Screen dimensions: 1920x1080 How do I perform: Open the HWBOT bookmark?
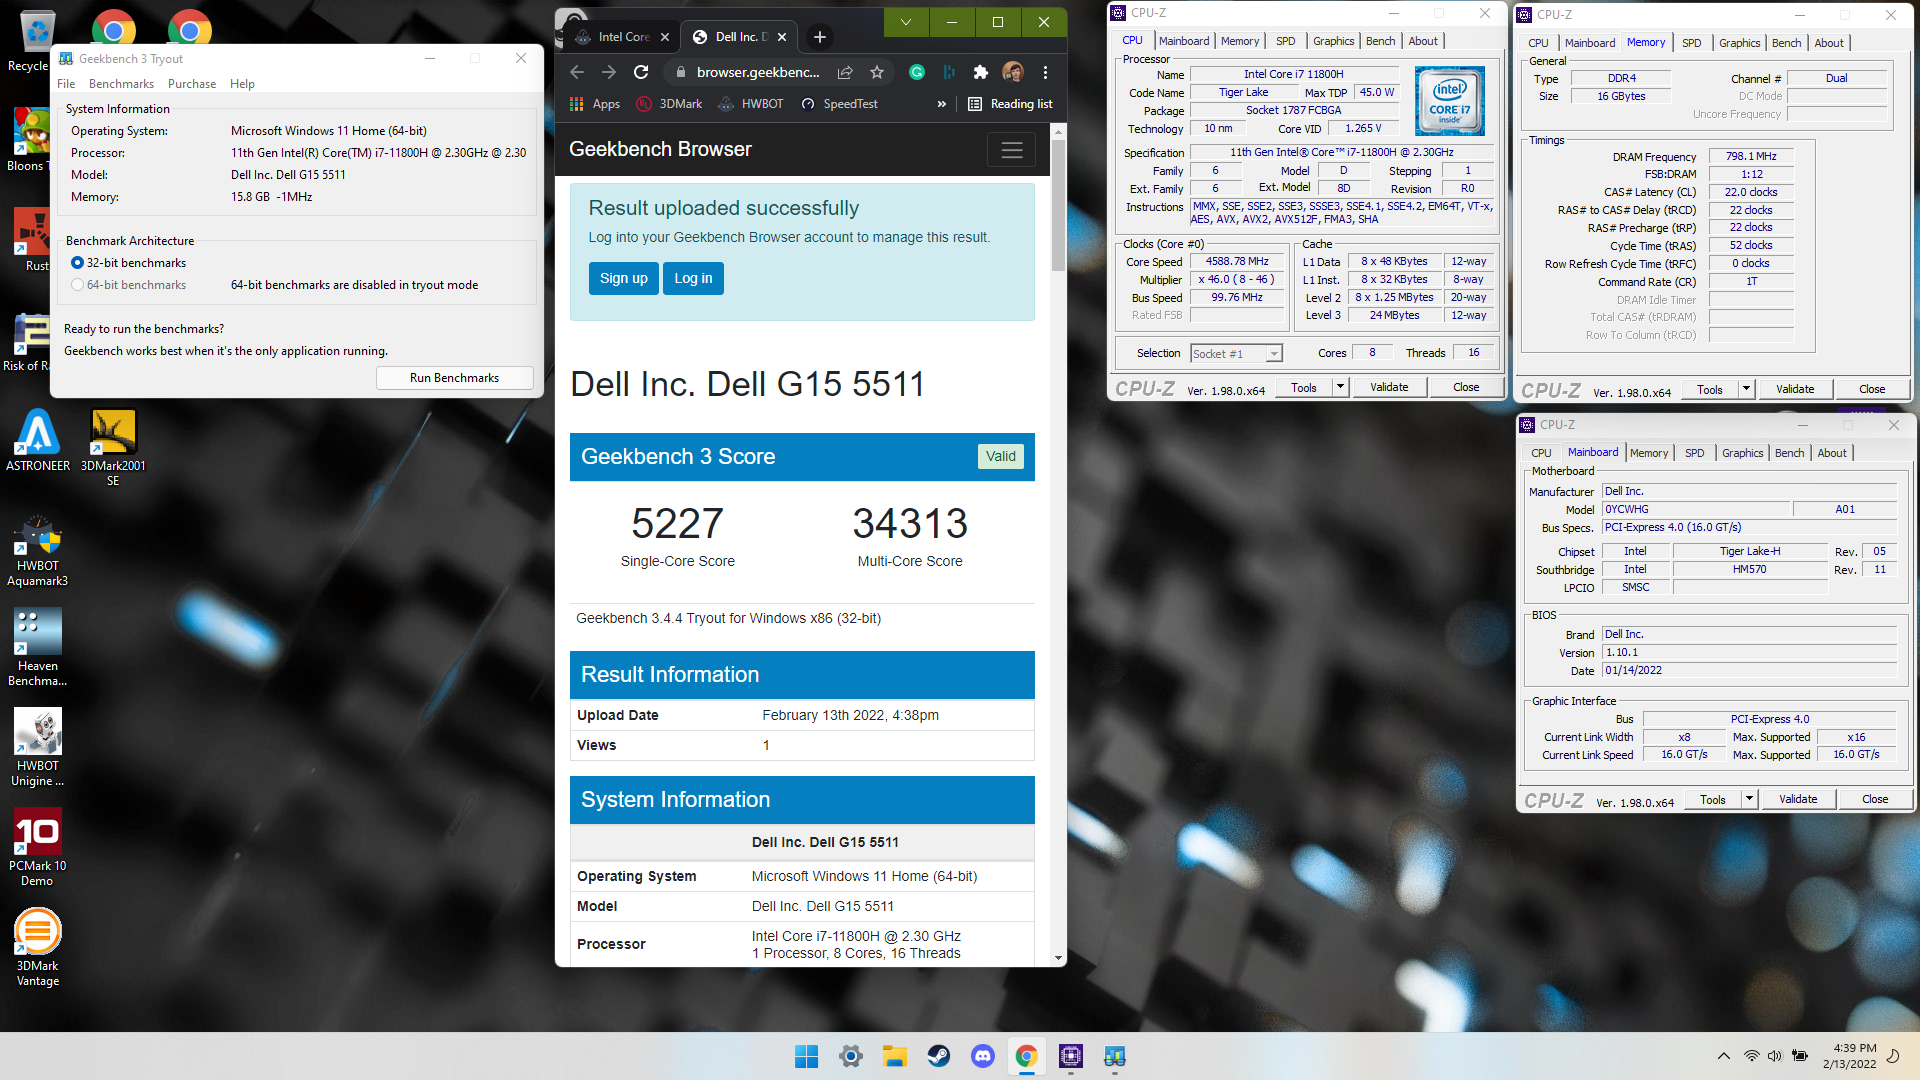[751, 104]
